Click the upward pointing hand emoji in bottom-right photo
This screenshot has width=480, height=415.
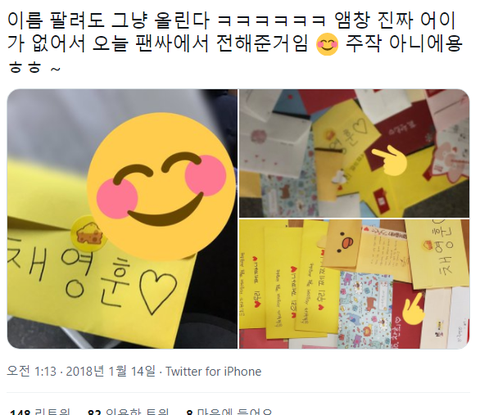pos(414,308)
